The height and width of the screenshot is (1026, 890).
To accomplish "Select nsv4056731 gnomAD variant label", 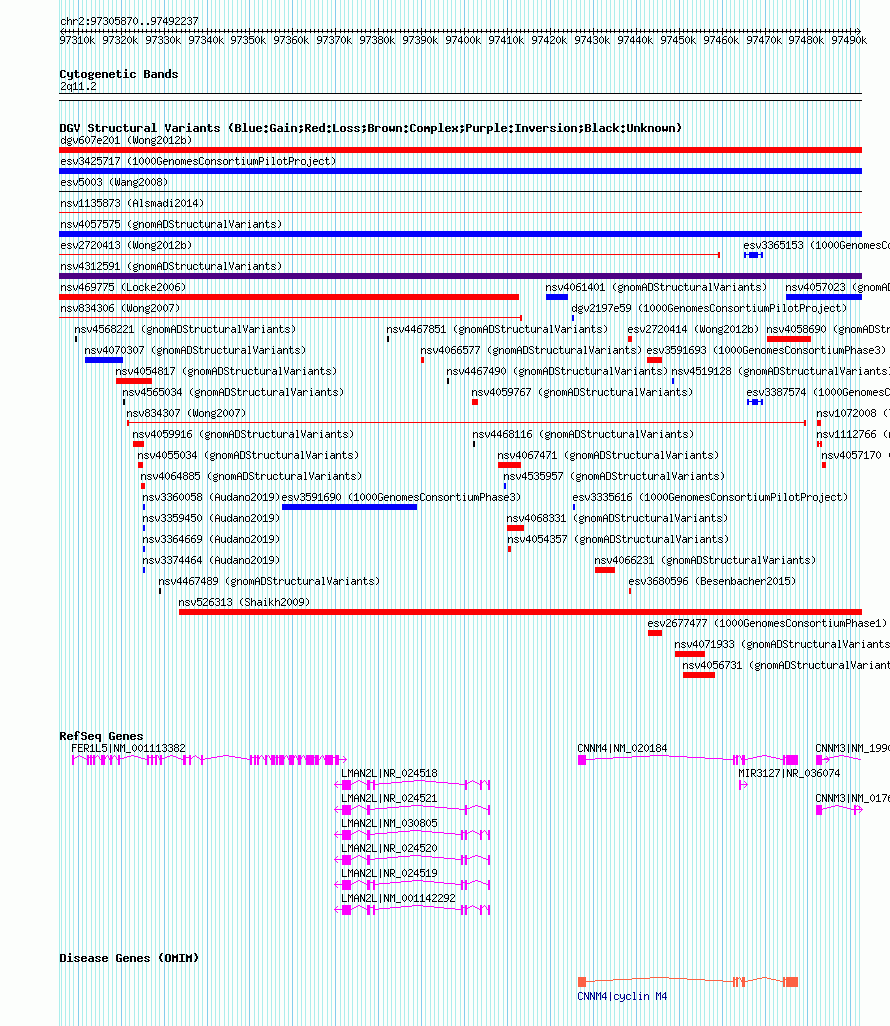I will coord(786,663).
